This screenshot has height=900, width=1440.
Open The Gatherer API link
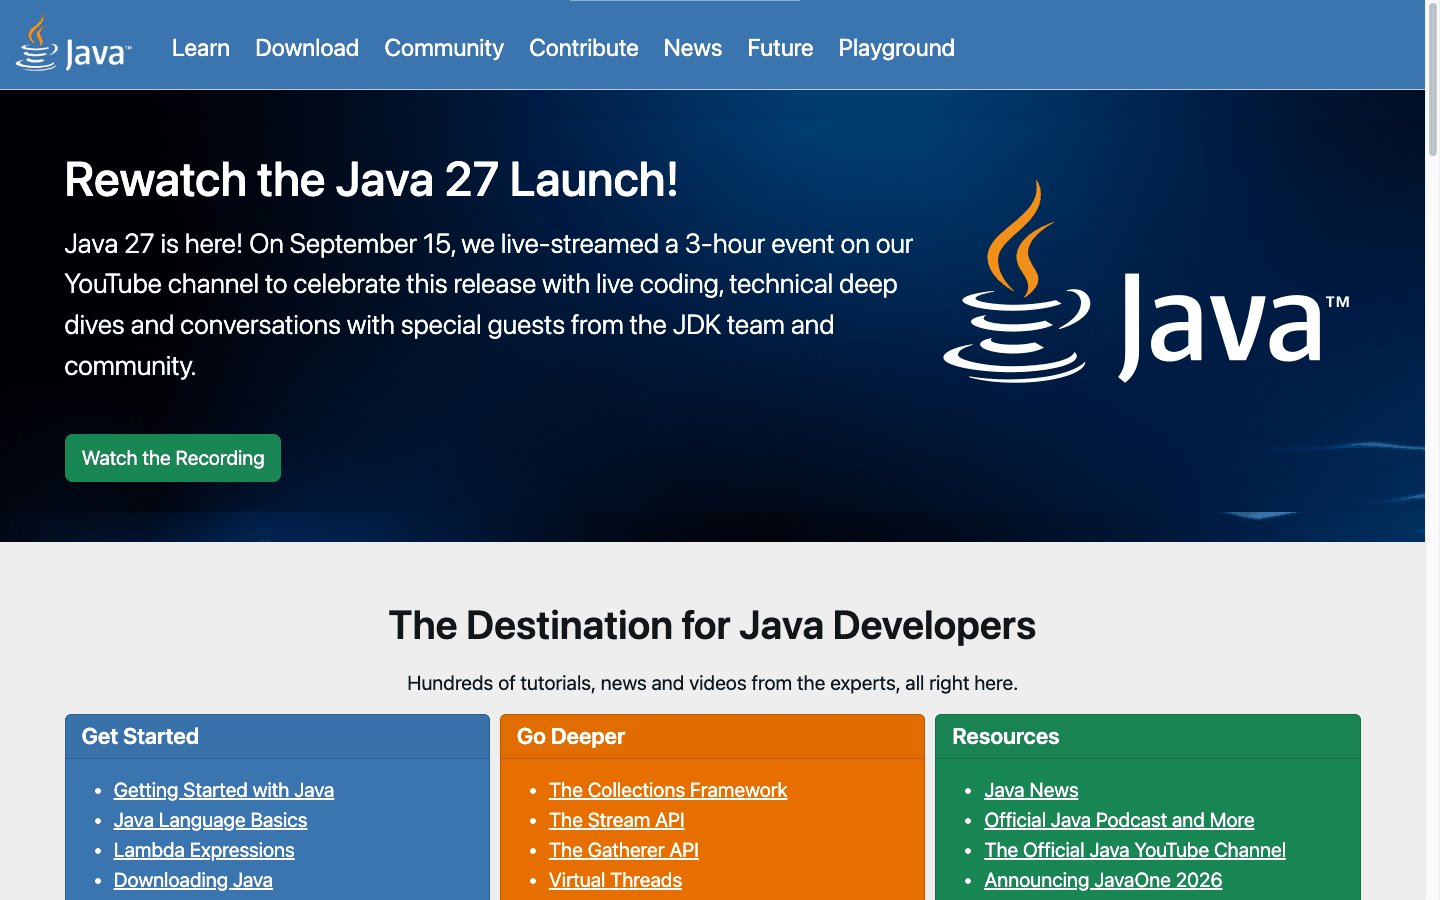(x=624, y=850)
